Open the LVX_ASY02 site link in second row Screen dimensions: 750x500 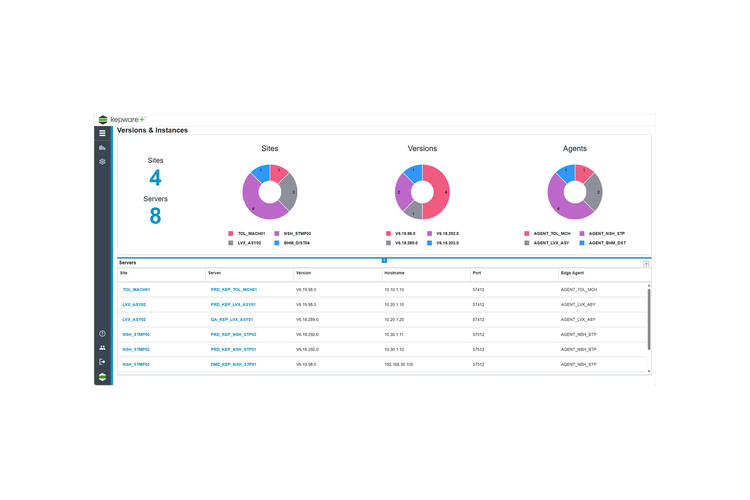(x=134, y=305)
